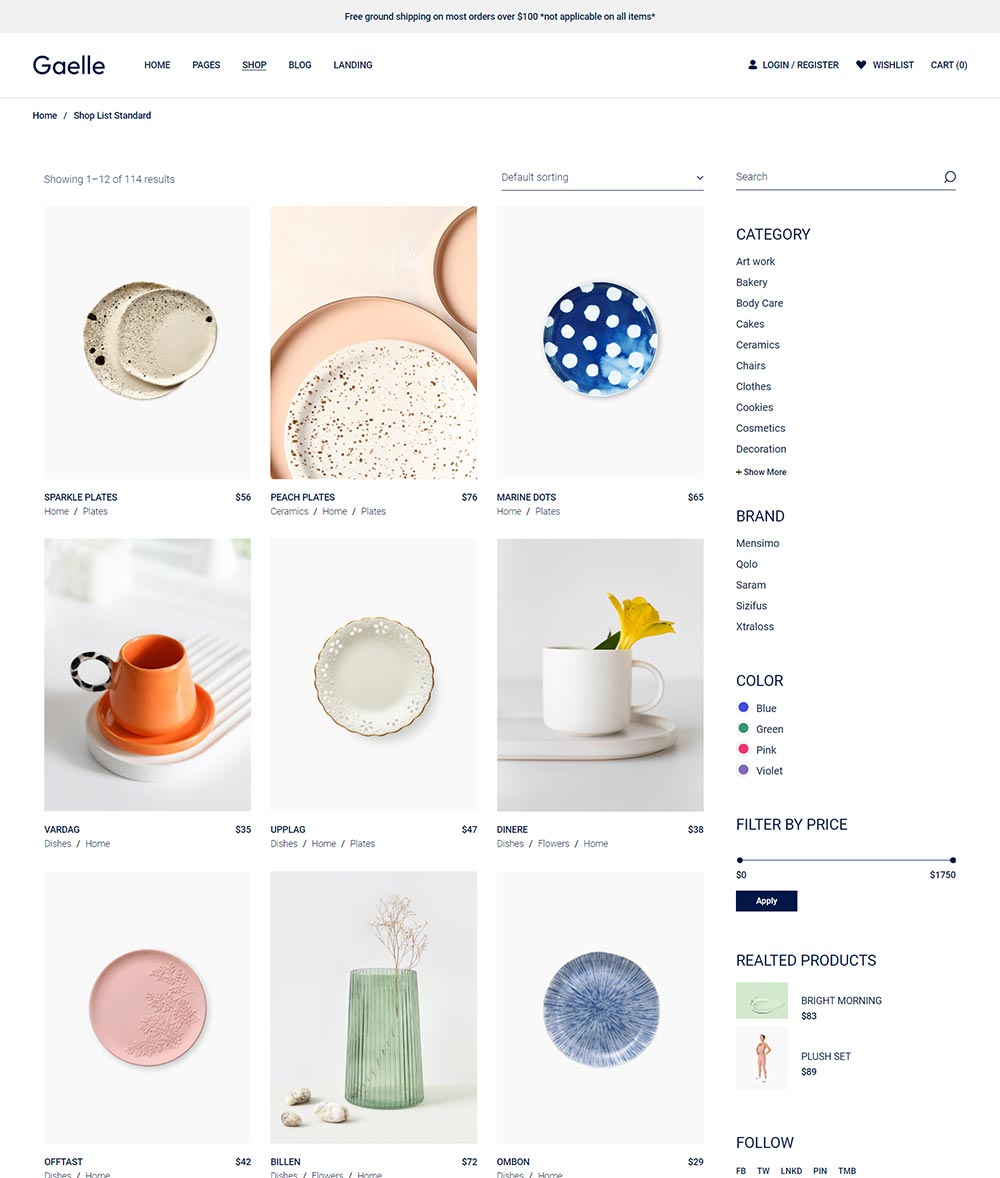Open the FB social link
1000x1178 pixels.
point(741,1170)
